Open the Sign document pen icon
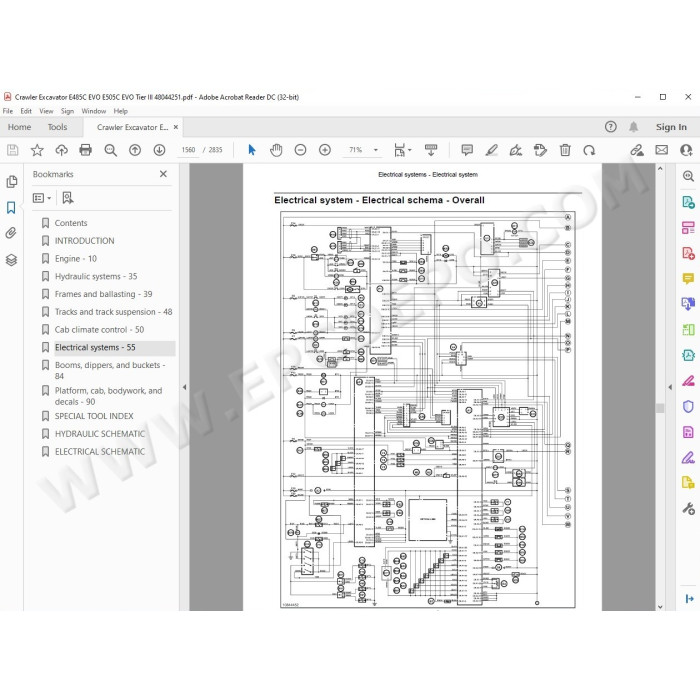Viewport: 700px width, 700px height. coord(516,150)
